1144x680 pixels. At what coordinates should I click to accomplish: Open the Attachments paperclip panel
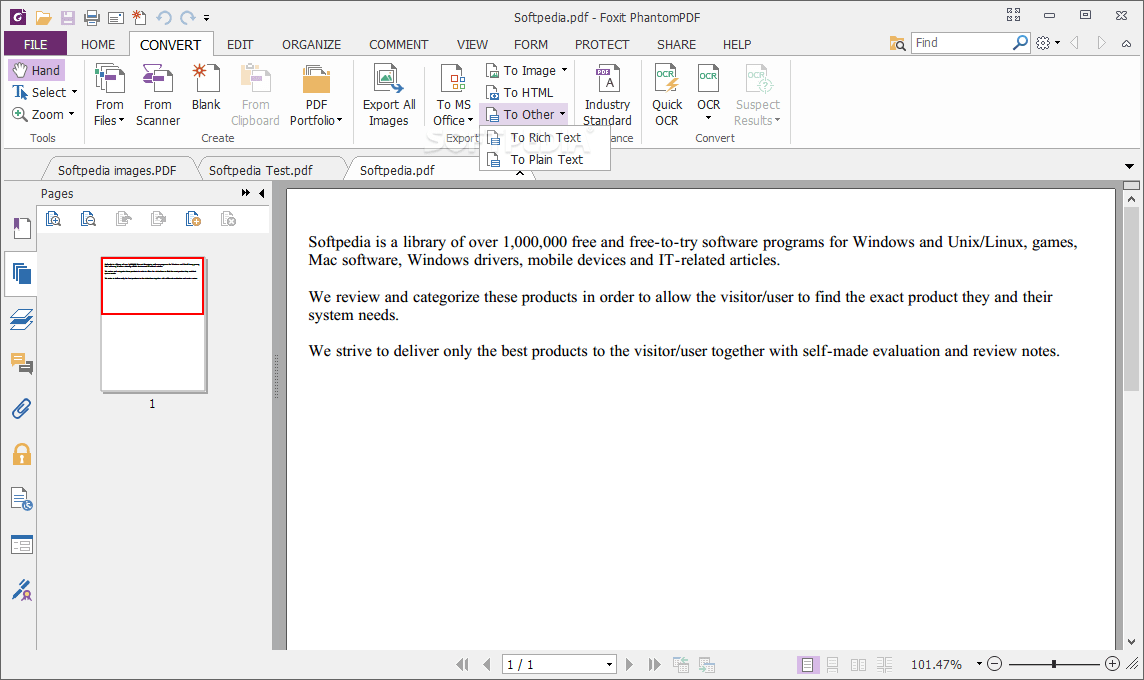pyautogui.click(x=21, y=409)
